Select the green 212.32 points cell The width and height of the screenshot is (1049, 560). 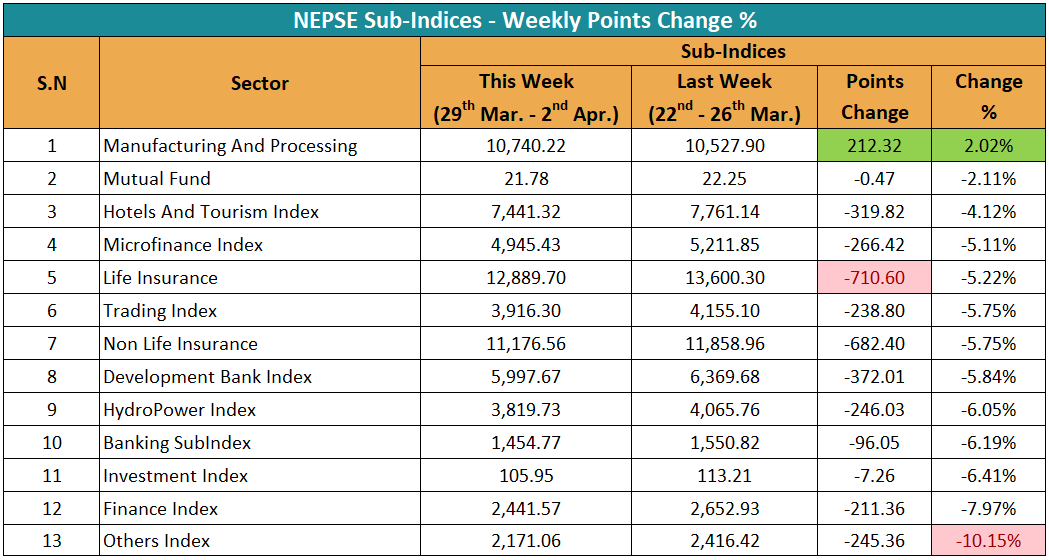tap(875, 146)
